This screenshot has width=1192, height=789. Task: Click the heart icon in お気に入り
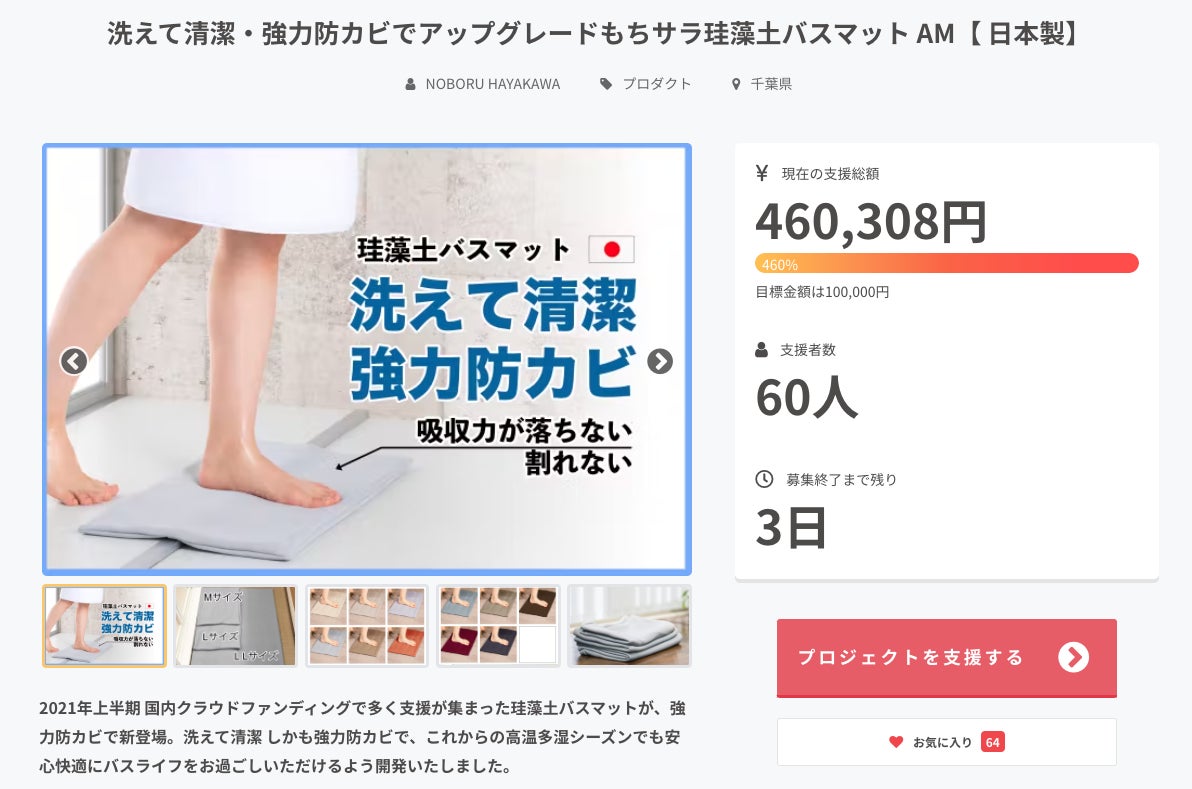pyautogui.click(x=896, y=742)
